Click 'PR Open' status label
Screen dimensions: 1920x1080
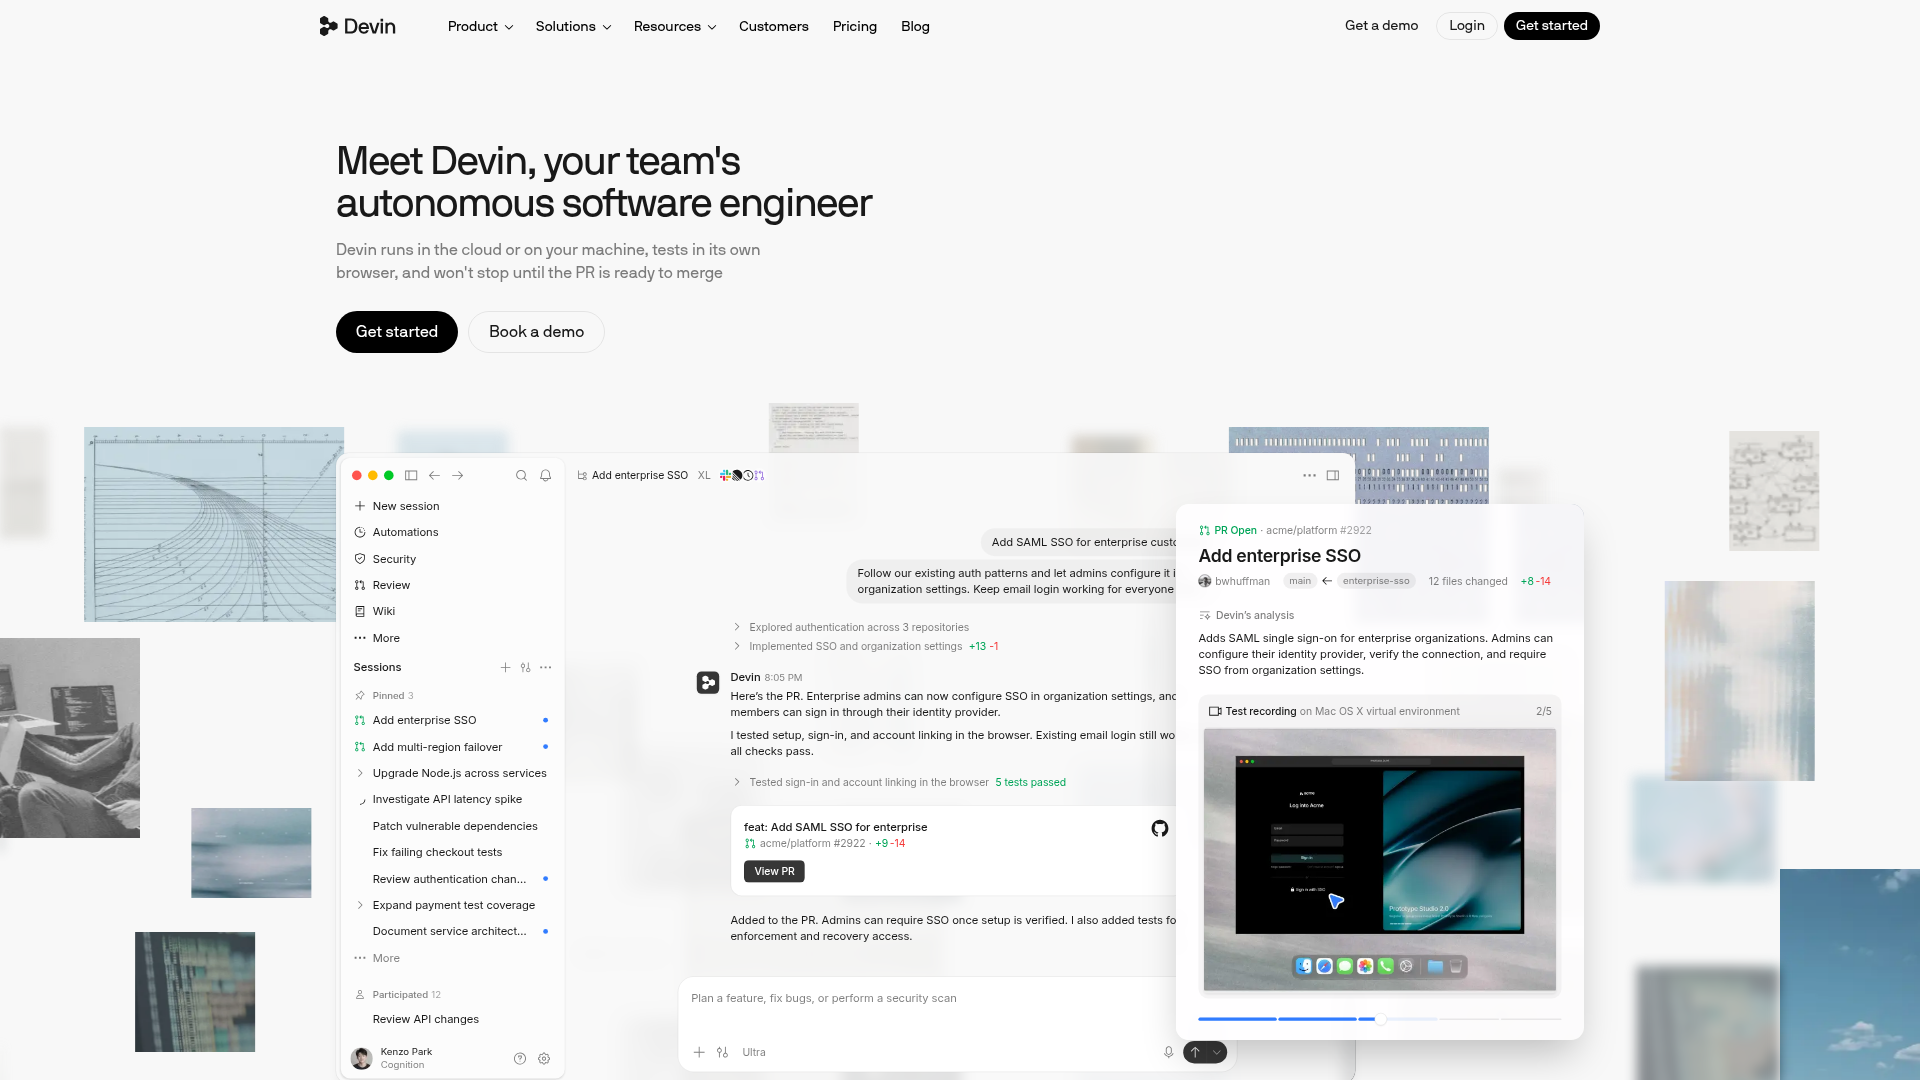tap(1228, 531)
